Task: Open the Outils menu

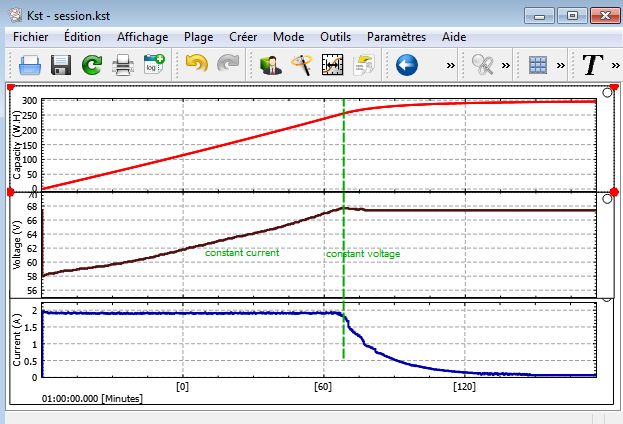Action: pyautogui.click(x=335, y=36)
